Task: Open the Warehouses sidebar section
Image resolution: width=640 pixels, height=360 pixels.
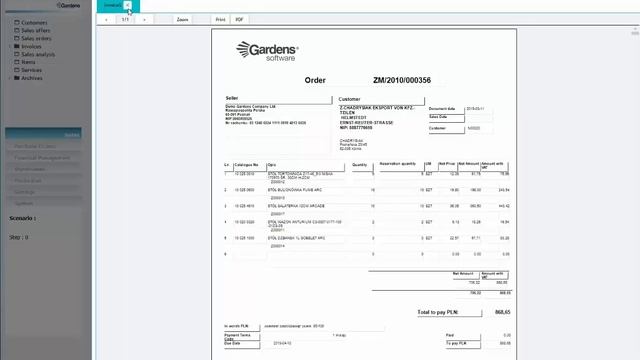Action: point(43,169)
